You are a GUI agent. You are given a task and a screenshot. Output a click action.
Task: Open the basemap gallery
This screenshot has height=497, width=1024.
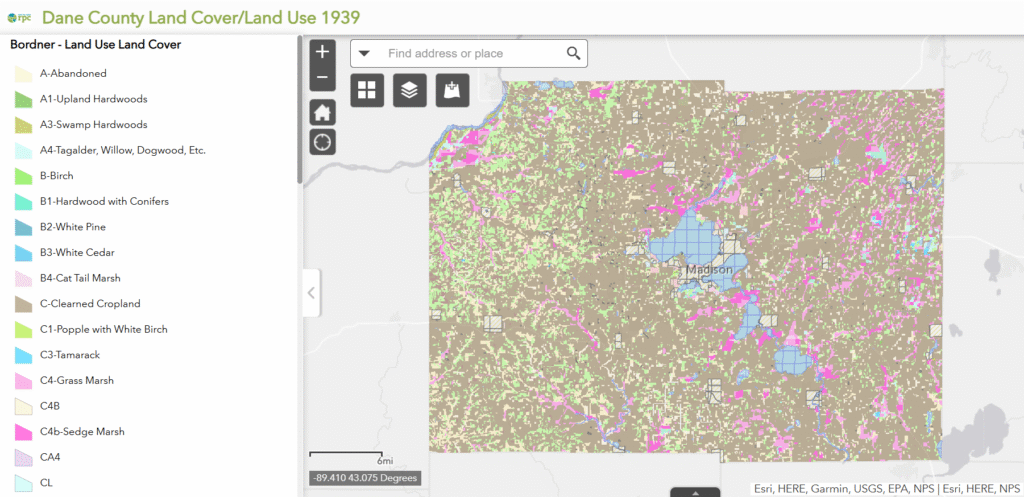click(367, 90)
